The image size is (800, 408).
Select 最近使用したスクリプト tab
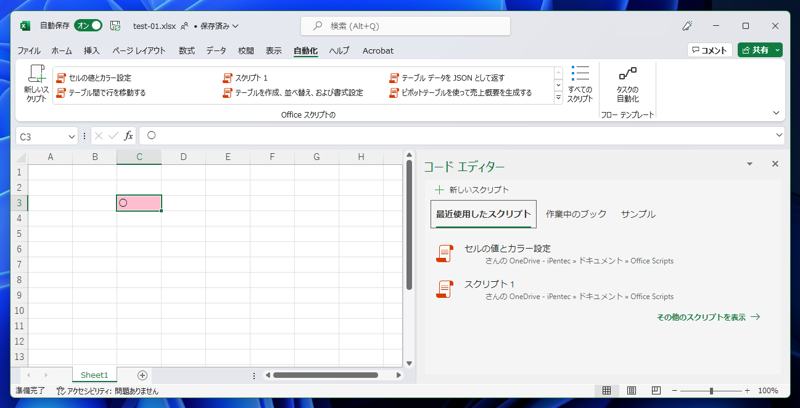tap(483, 214)
